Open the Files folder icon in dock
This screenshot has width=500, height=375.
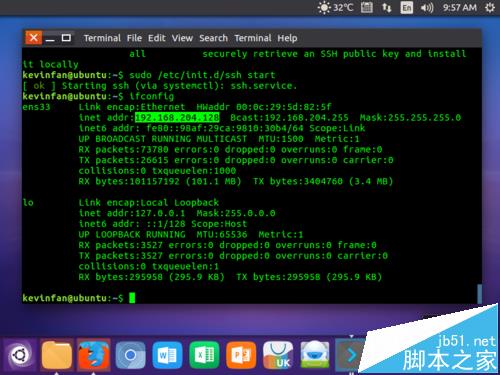(56, 355)
